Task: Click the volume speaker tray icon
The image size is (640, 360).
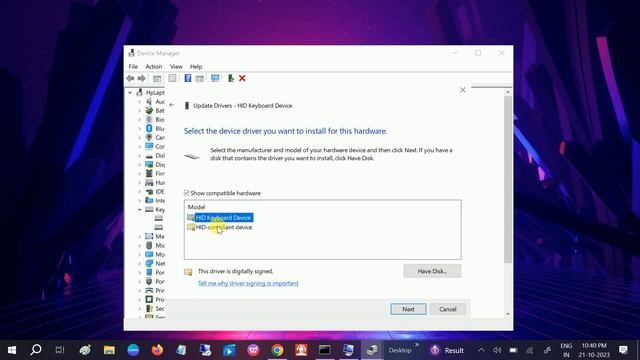Action: click(497, 350)
